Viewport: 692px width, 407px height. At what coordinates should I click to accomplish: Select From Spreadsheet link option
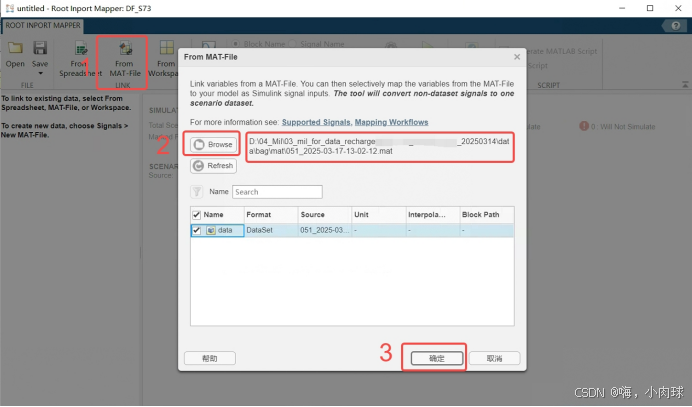pos(80,60)
